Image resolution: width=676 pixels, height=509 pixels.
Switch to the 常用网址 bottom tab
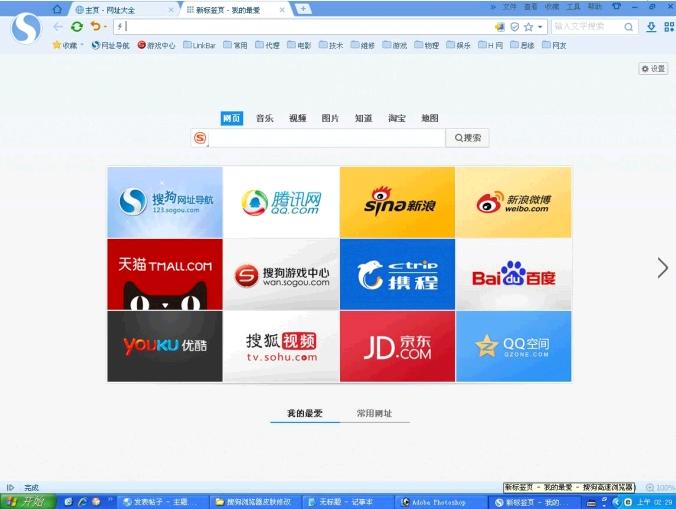374,413
